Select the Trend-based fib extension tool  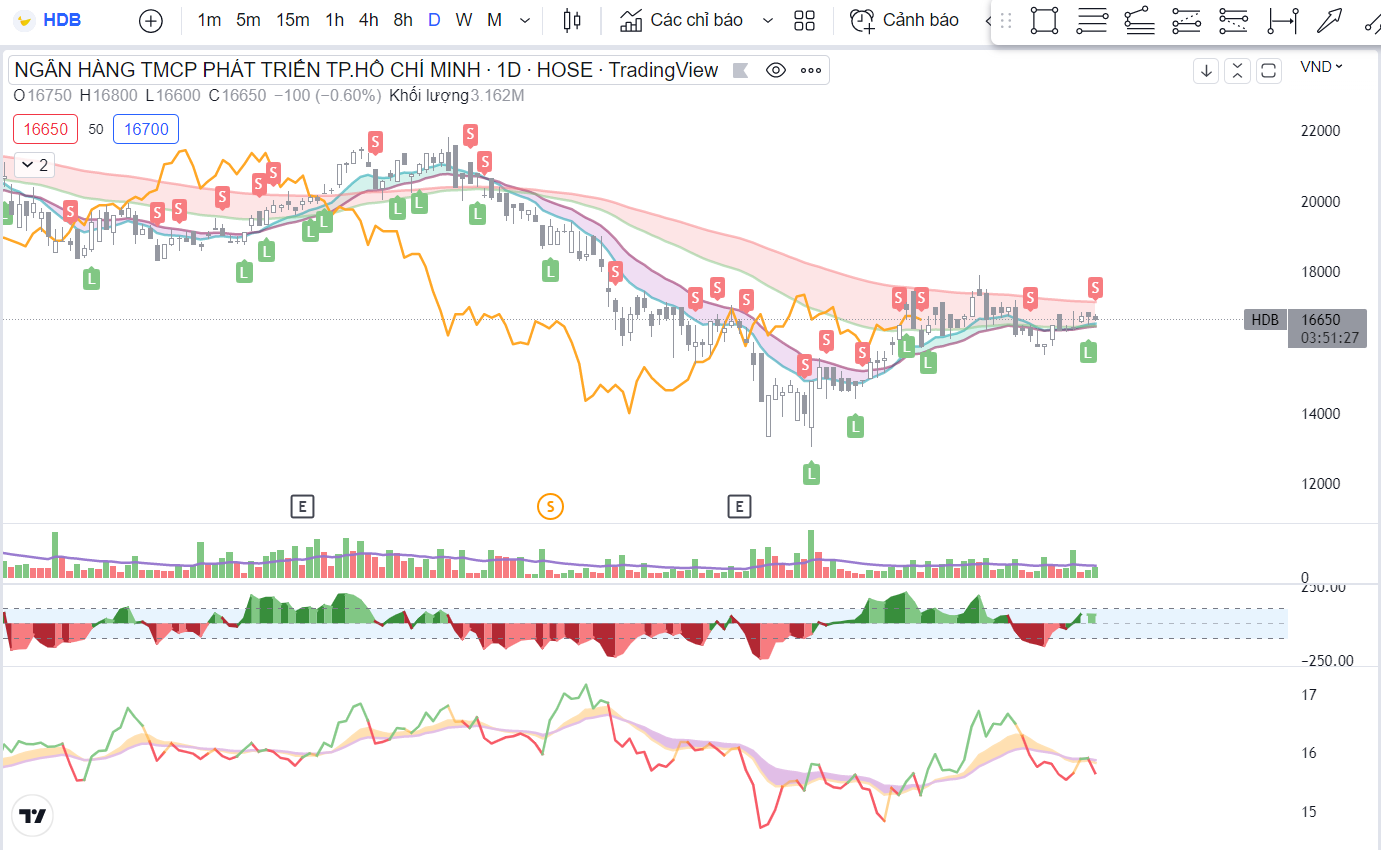(1140, 20)
